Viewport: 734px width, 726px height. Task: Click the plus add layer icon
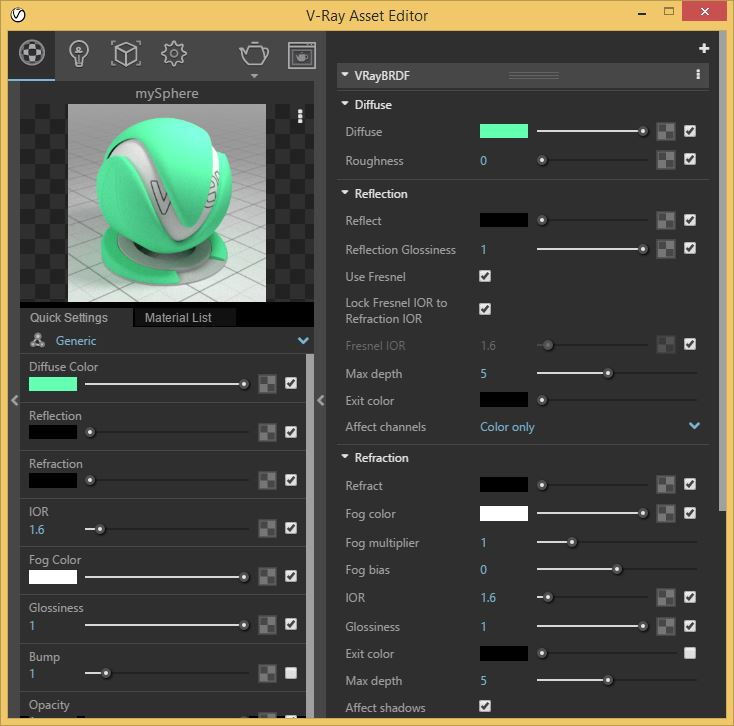click(704, 48)
